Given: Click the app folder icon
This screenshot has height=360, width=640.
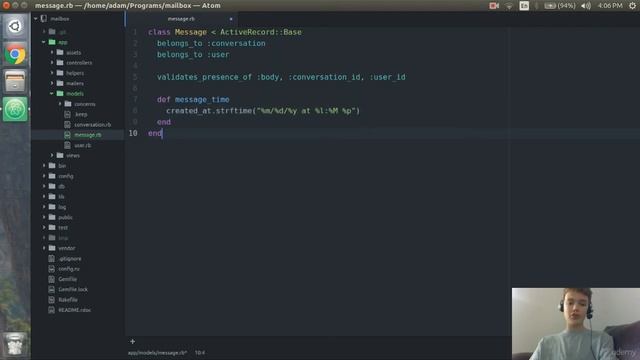Looking at the screenshot, I should 52,42.
